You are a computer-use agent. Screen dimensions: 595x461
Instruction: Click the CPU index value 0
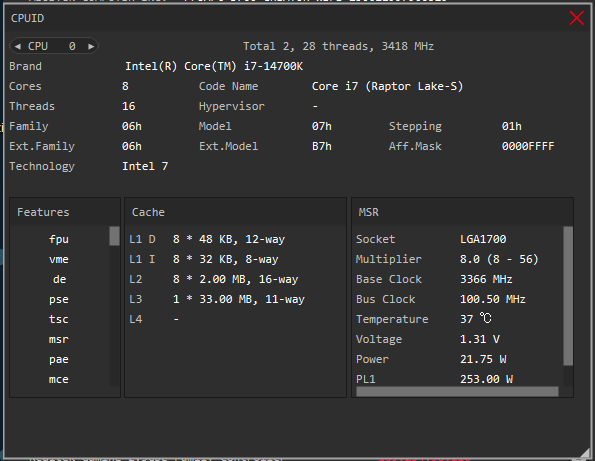[x=72, y=46]
